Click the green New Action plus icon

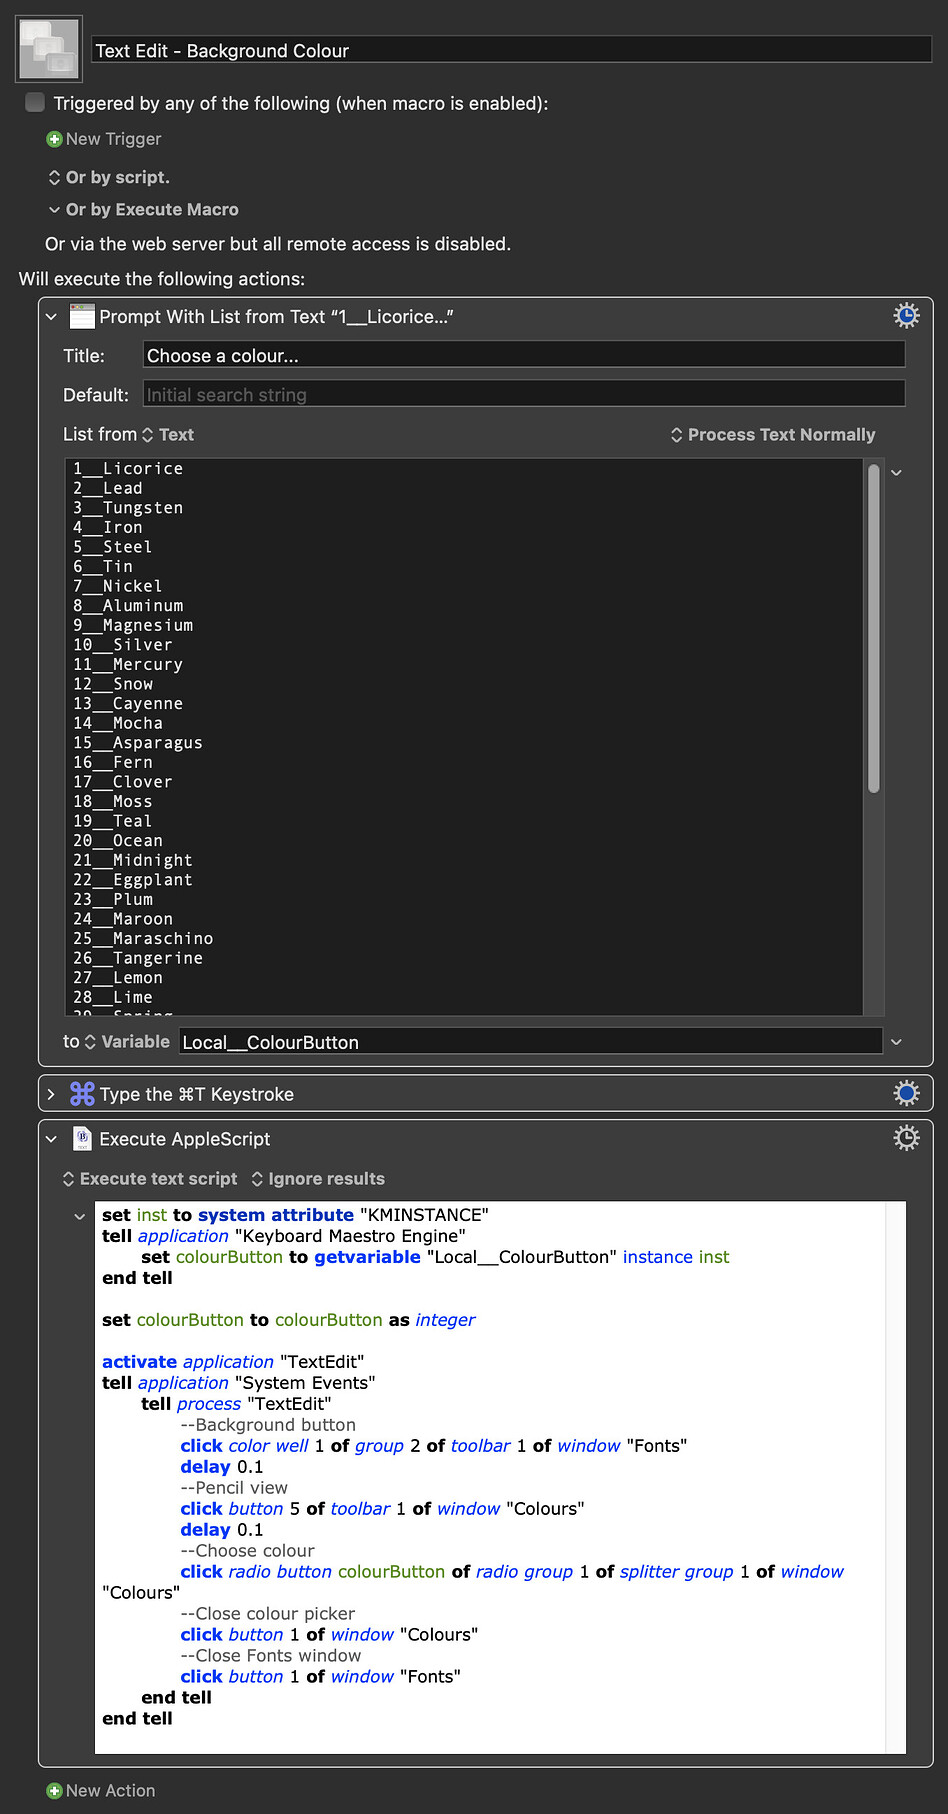pyautogui.click(x=54, y=1791)
